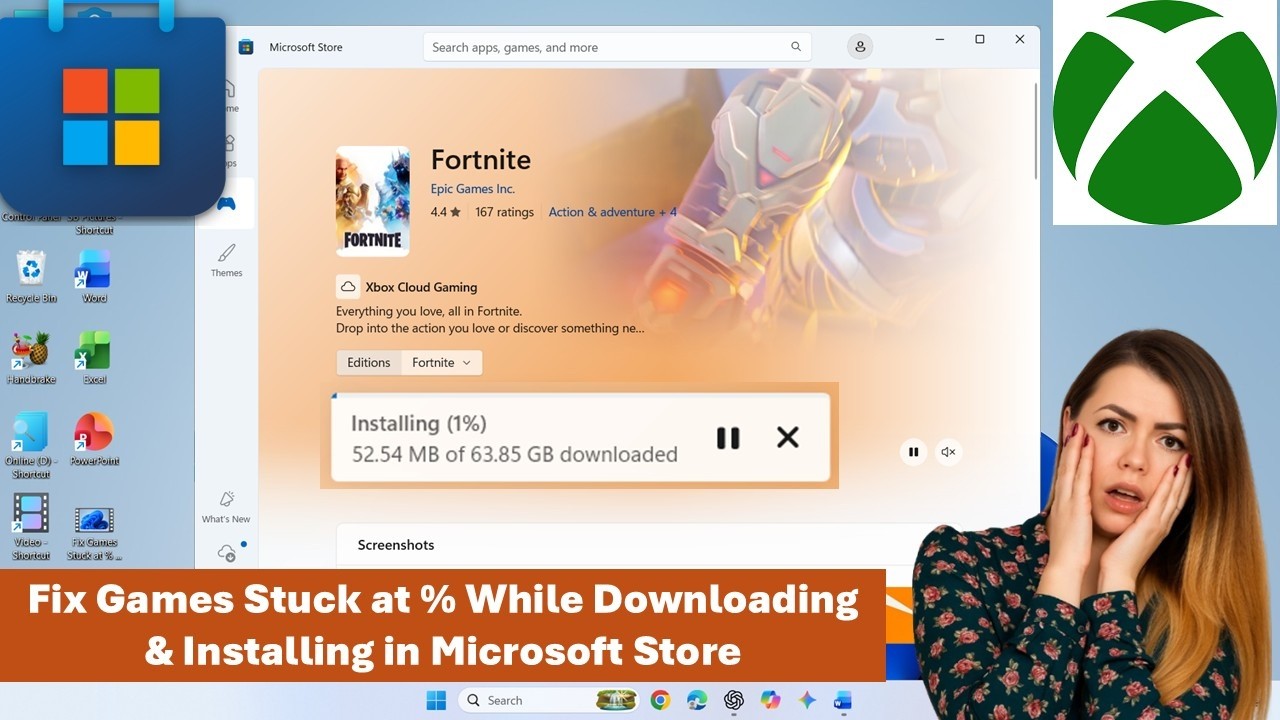Select the Recycle Bin desktop icon
1280x720 pixels.
pos(31,277)
